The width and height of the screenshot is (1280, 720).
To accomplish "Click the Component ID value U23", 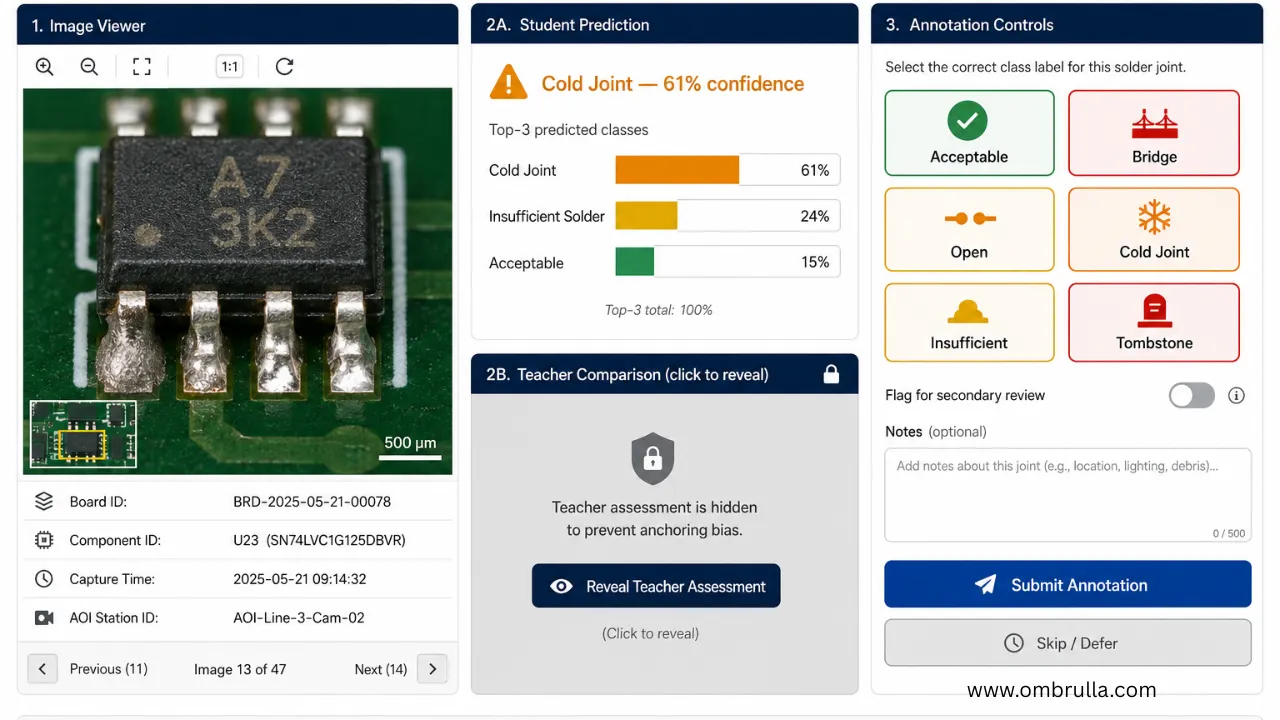I will pyautogui.click(x=319, y=540).
